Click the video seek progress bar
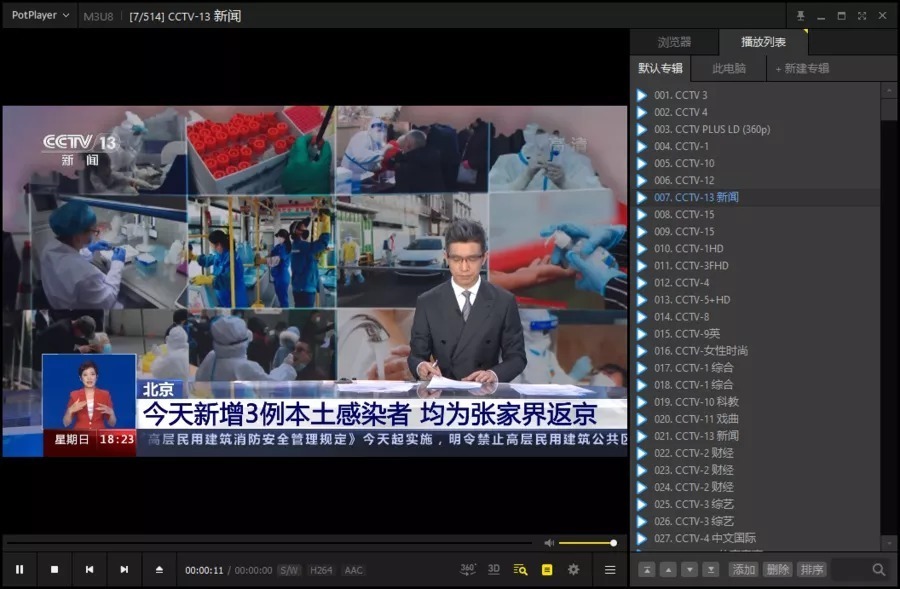The width and height of the screenshot is (900, 589). click(270, 542)
